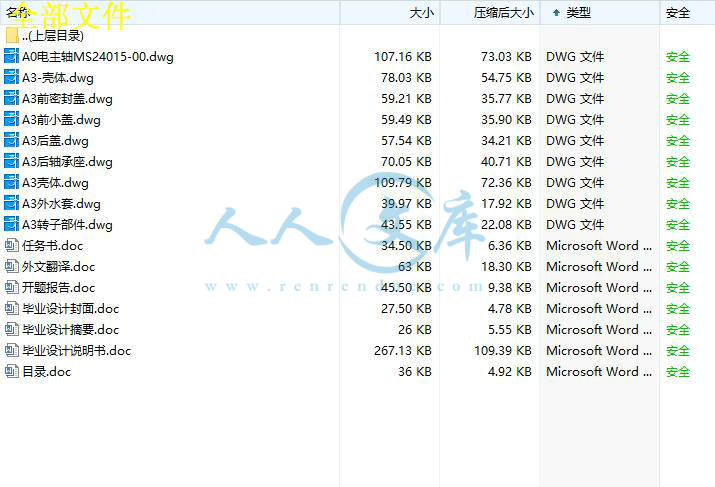Click the icon beside A3后轴承座.dwg

point(11,161)
